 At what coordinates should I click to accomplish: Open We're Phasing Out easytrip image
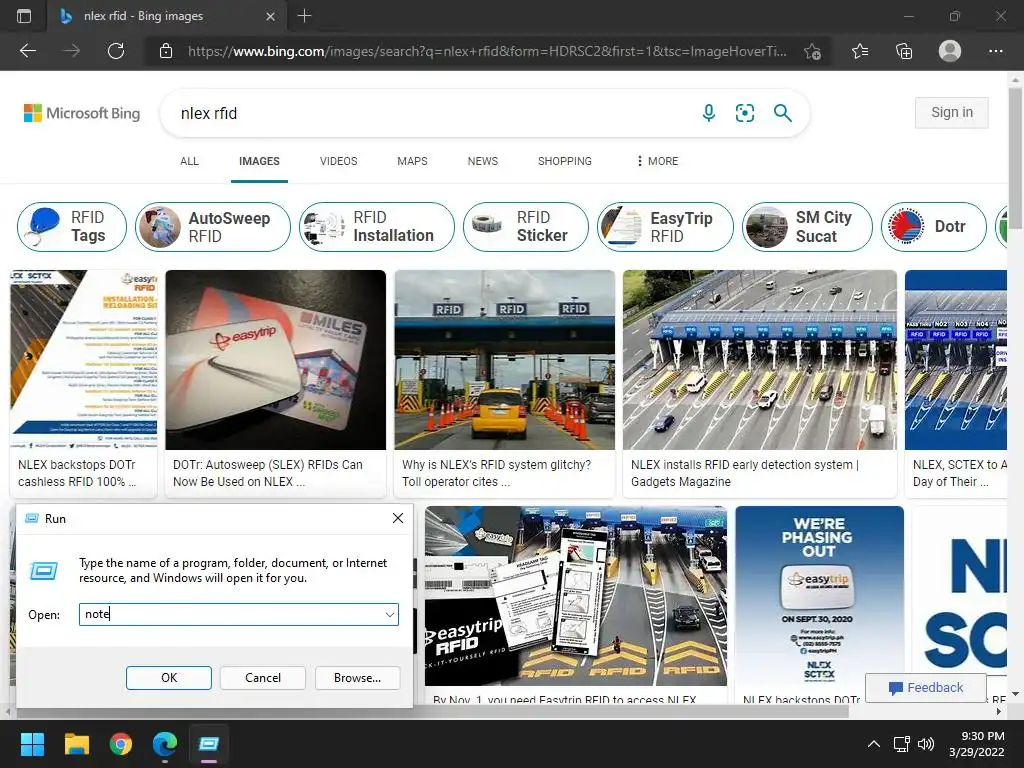820,596
